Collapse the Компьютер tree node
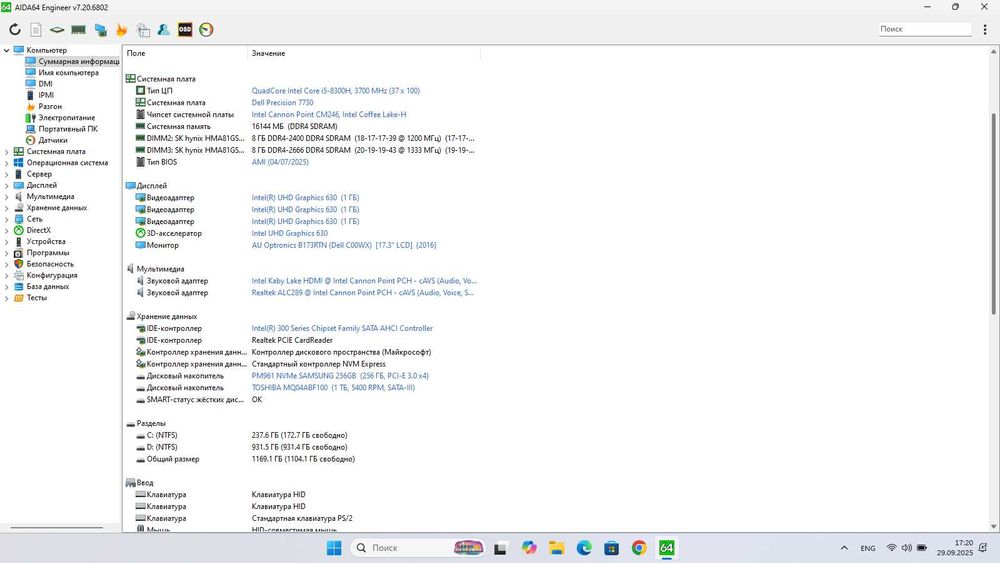This screenshot has width=1000, height=563. coord(6,50)
